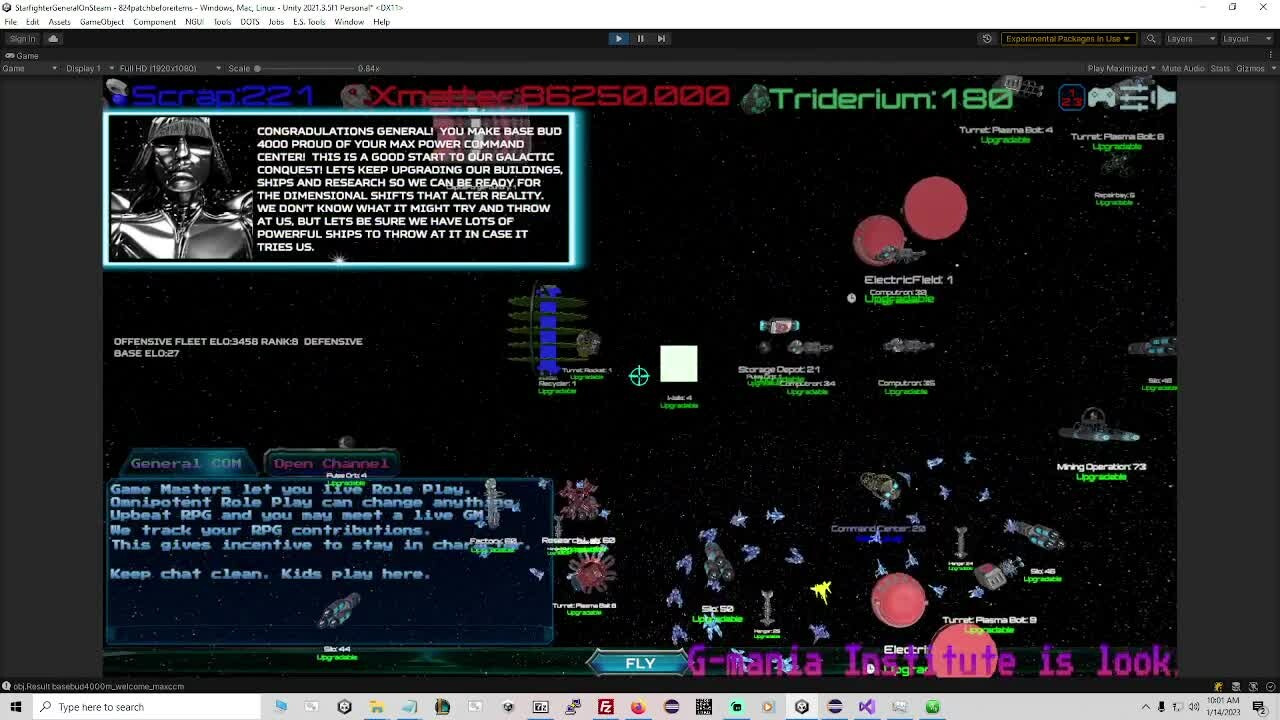
Task: Open the settings sliders icon in game HUD
Action: [1134, 97]
